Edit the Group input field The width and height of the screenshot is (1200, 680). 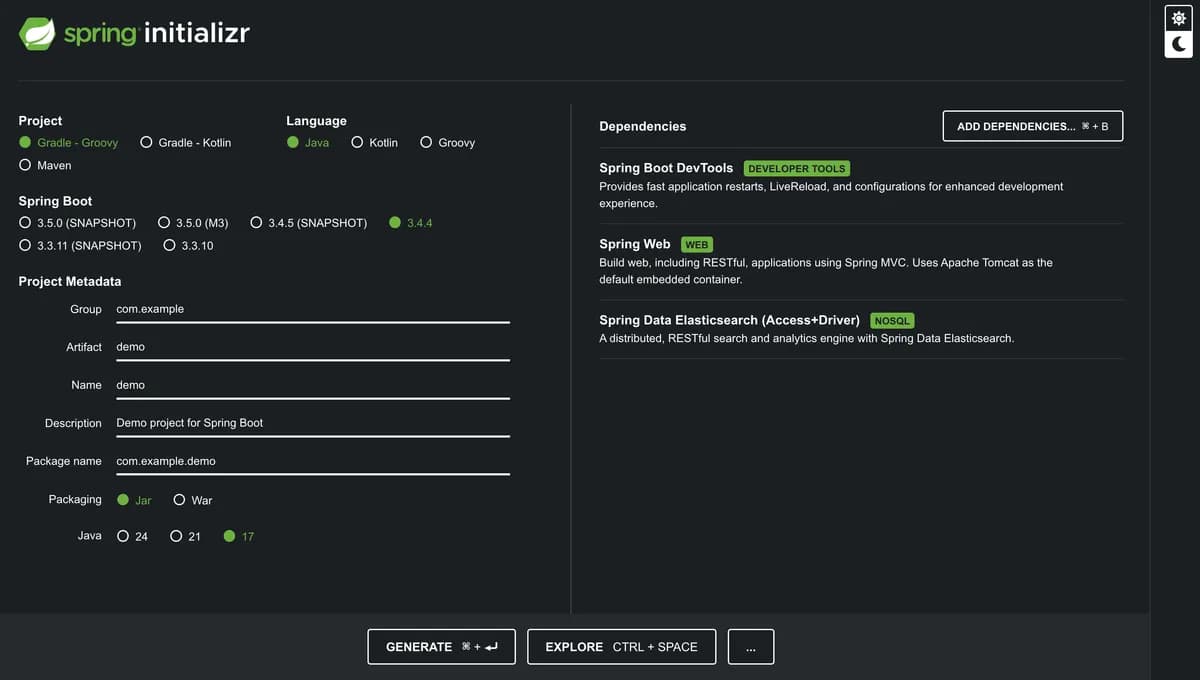pos(313,310)
